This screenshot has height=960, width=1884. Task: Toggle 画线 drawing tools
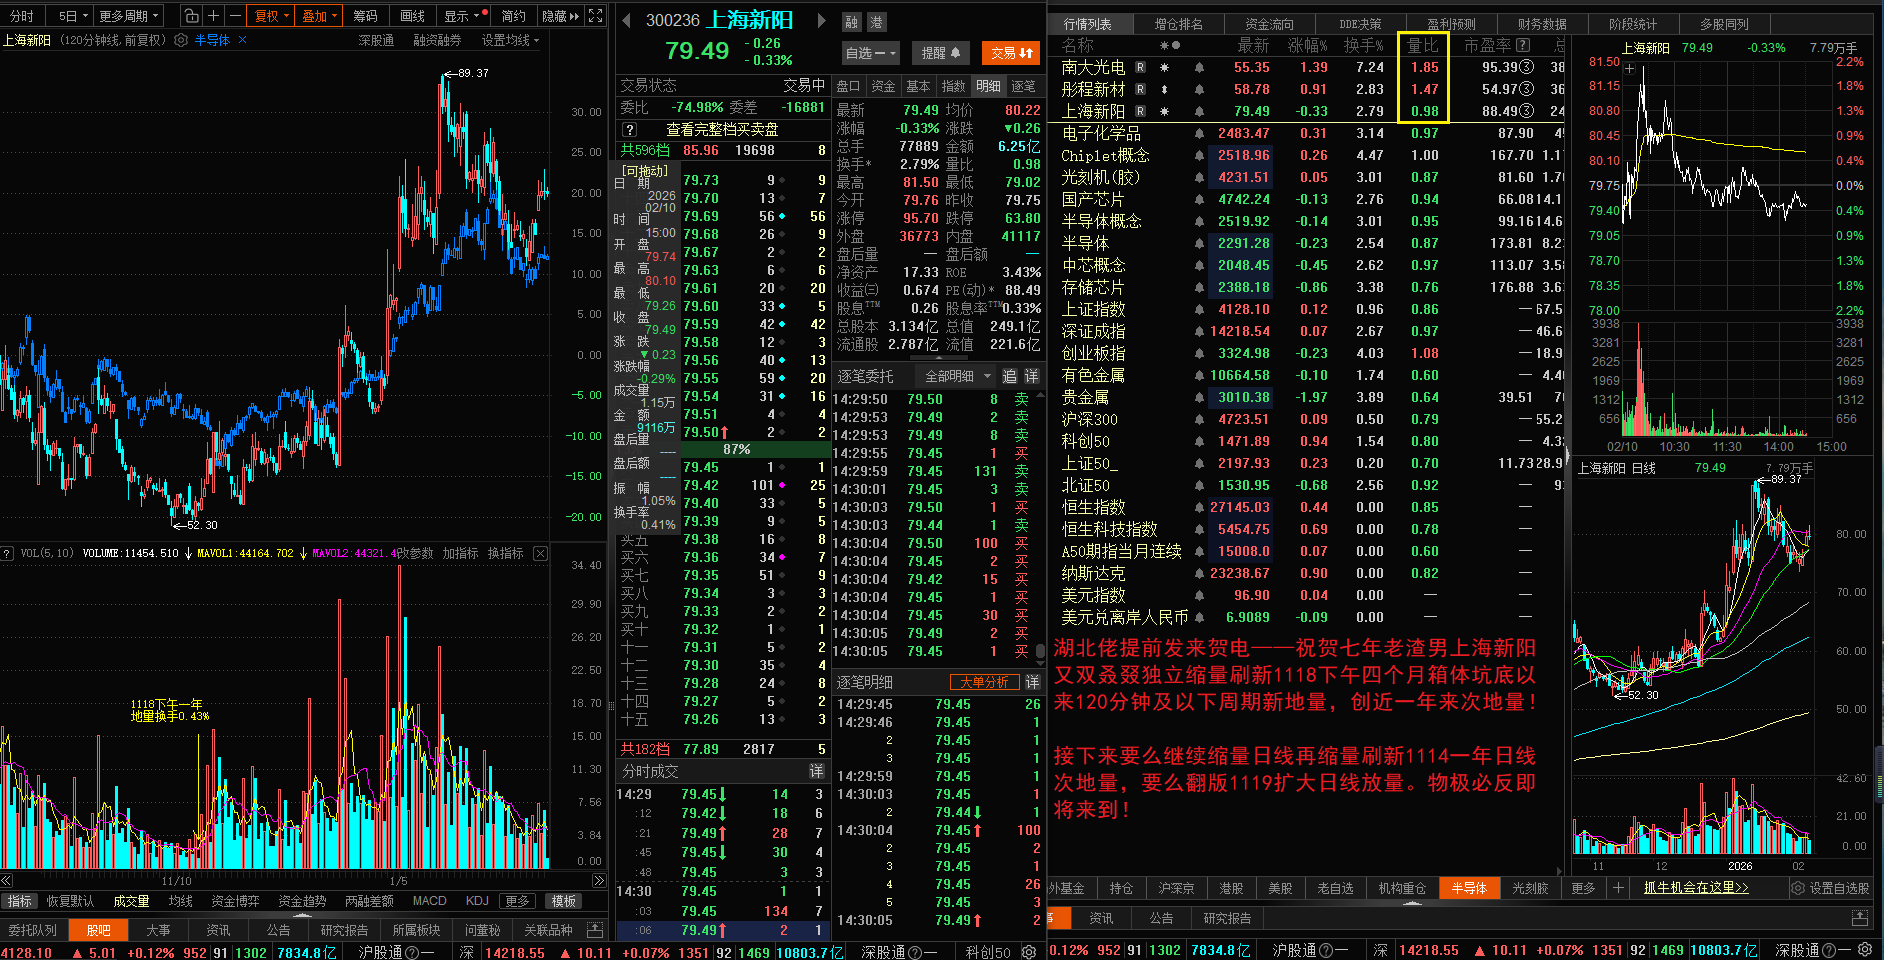coord(412,15)
